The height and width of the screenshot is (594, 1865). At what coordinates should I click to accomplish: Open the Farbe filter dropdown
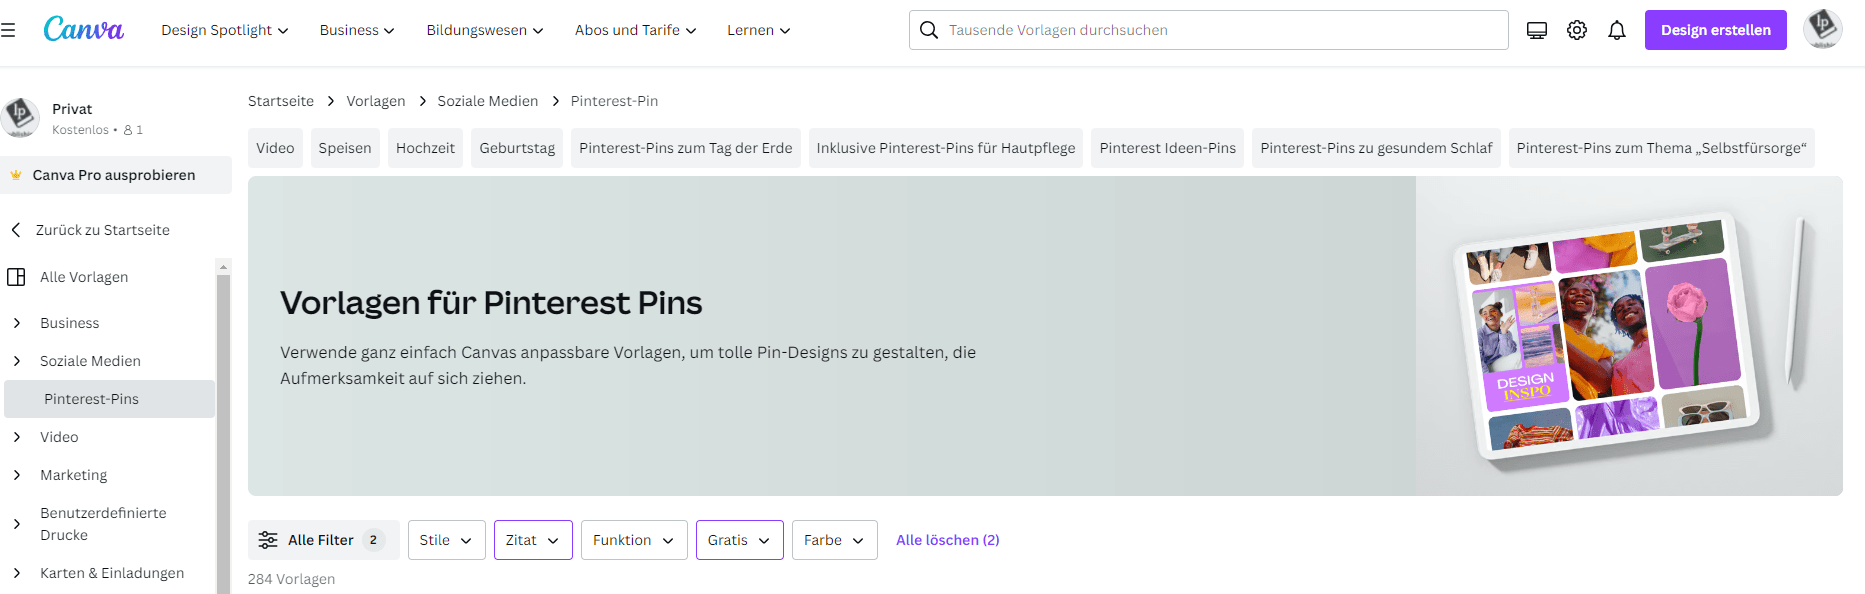[x=835, y=540]
